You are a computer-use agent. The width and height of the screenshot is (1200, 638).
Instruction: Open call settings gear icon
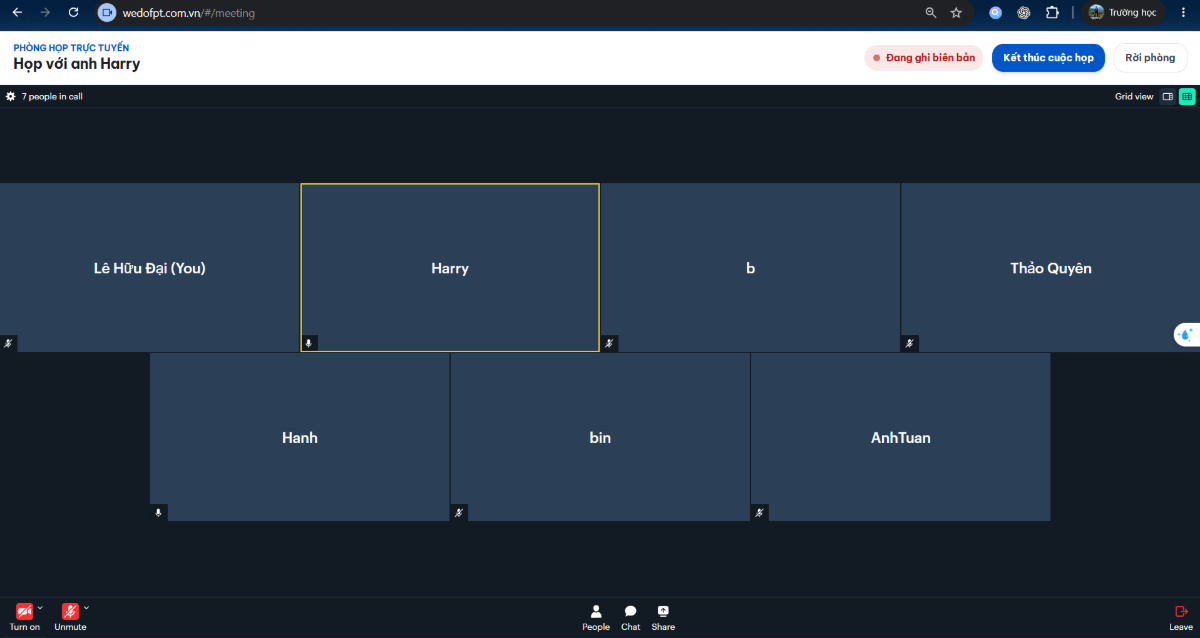point(11,96)
